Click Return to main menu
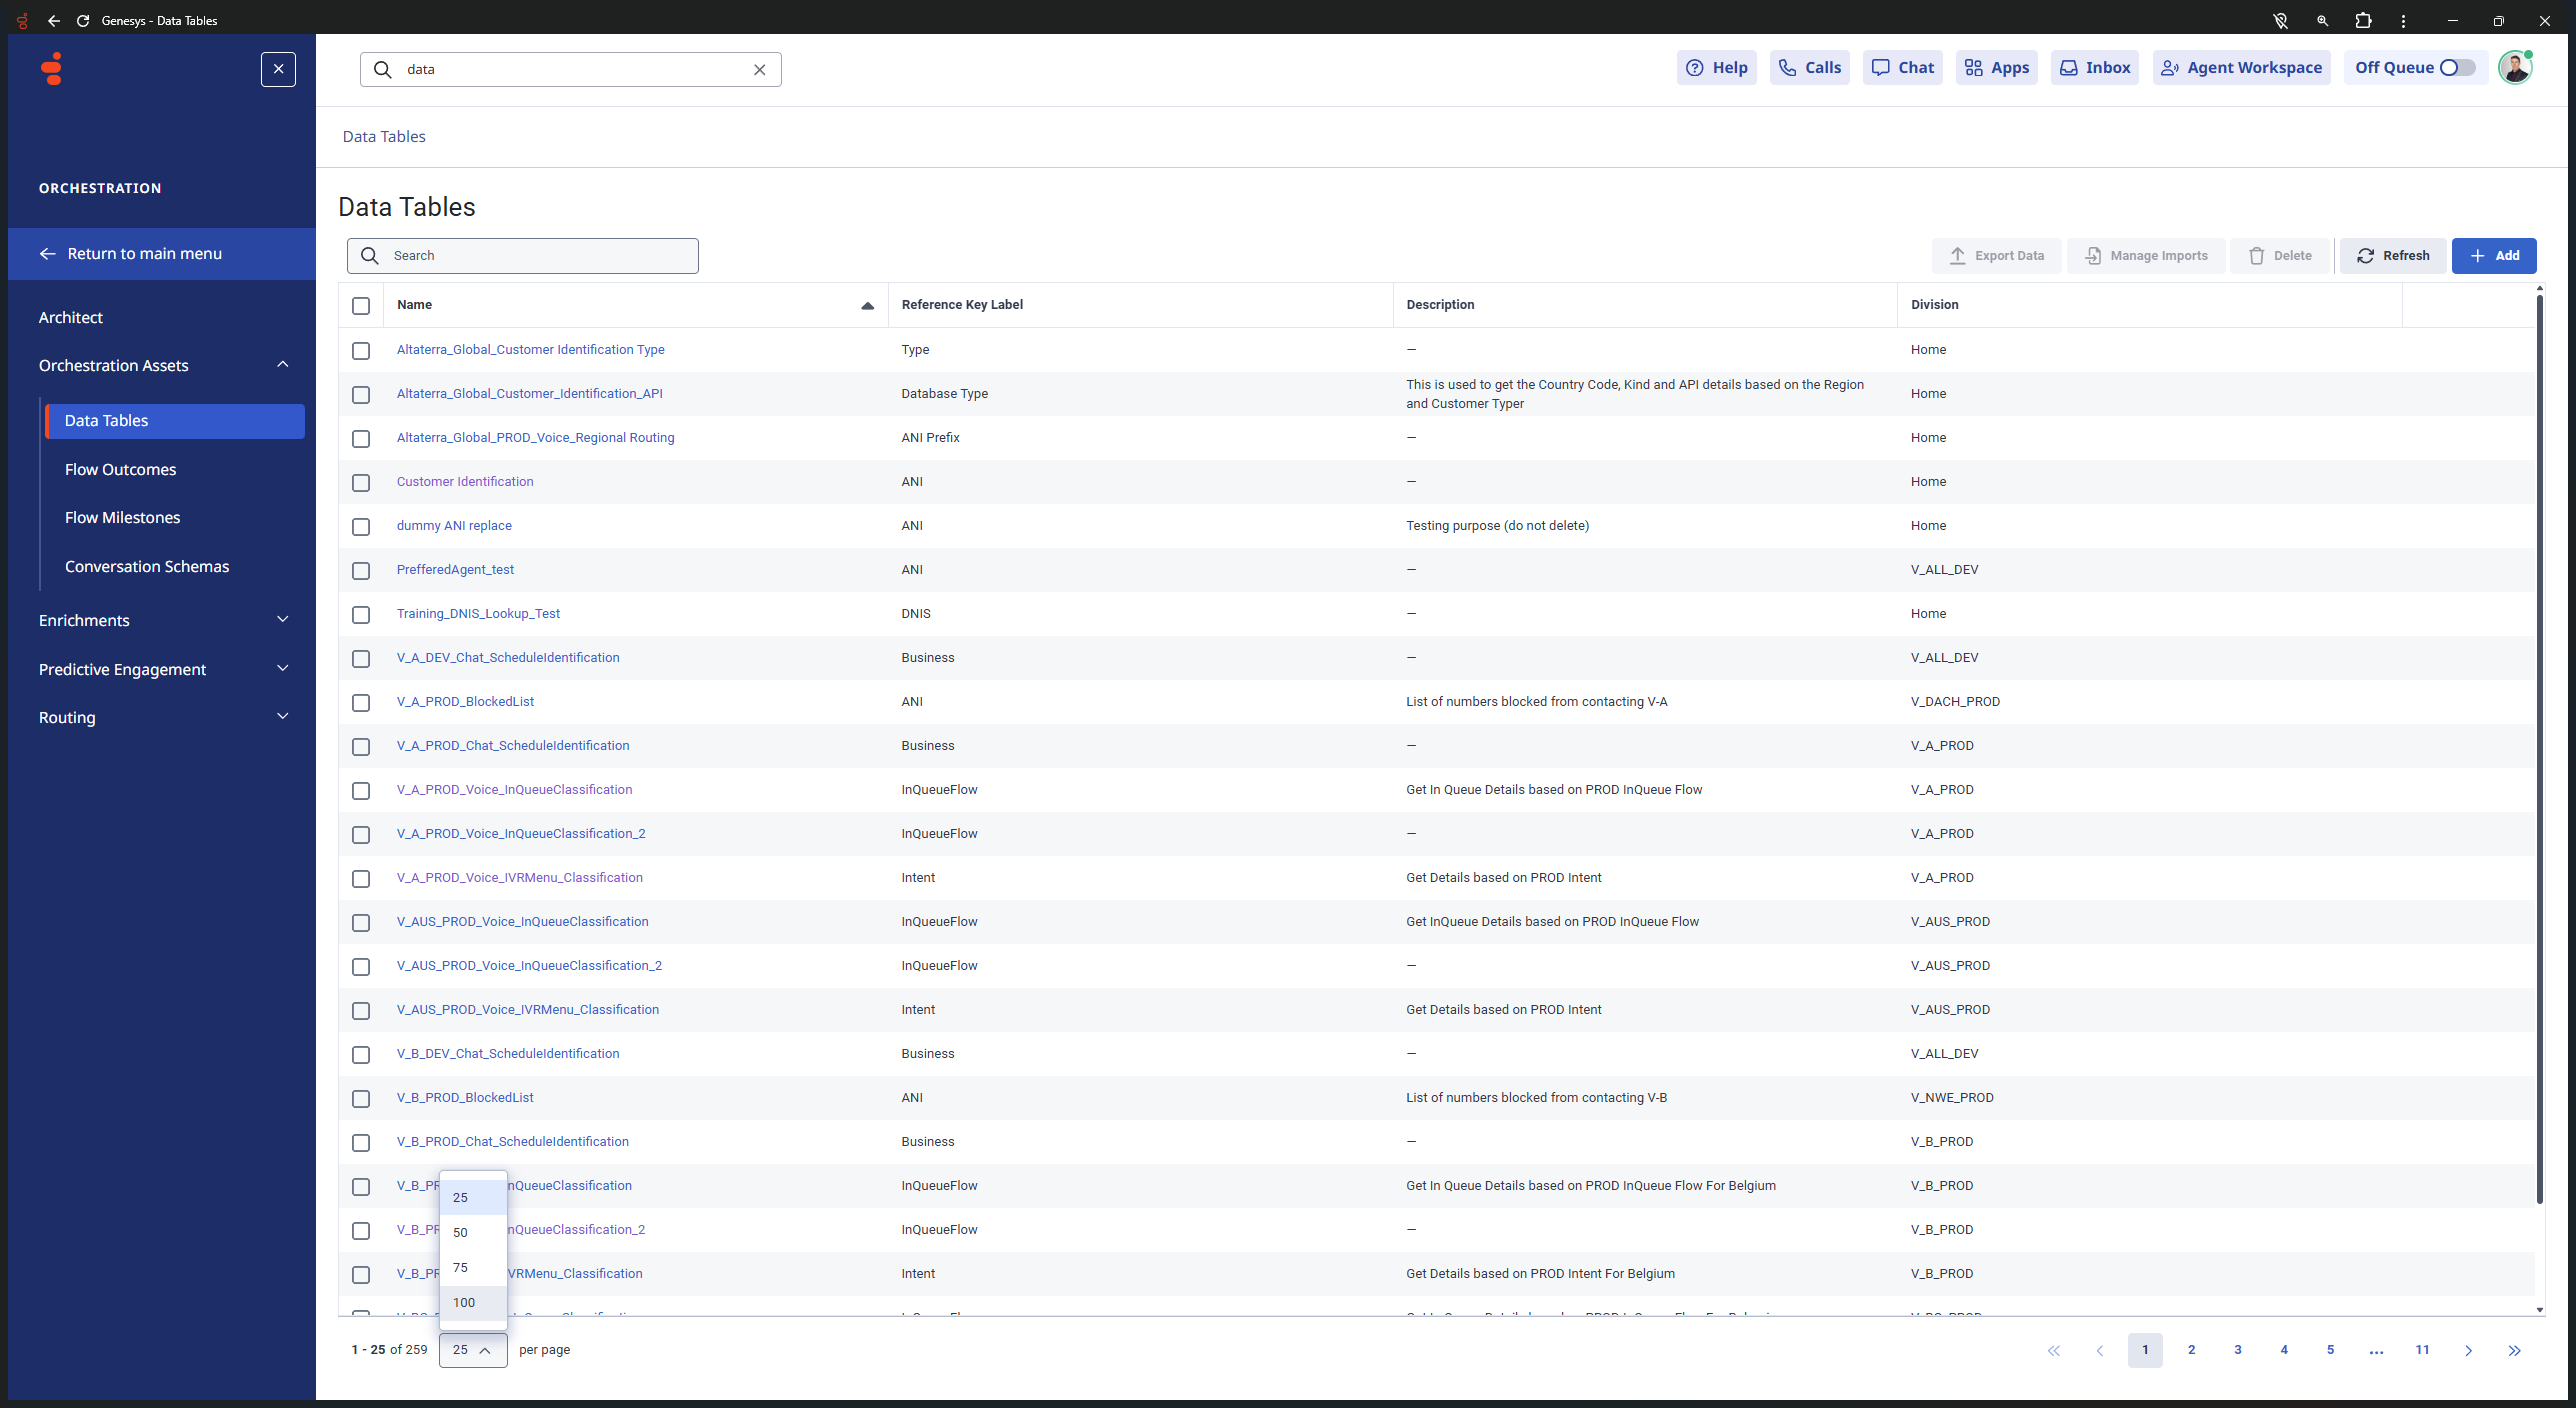The image size is (2576, 1408). (162, 254)
